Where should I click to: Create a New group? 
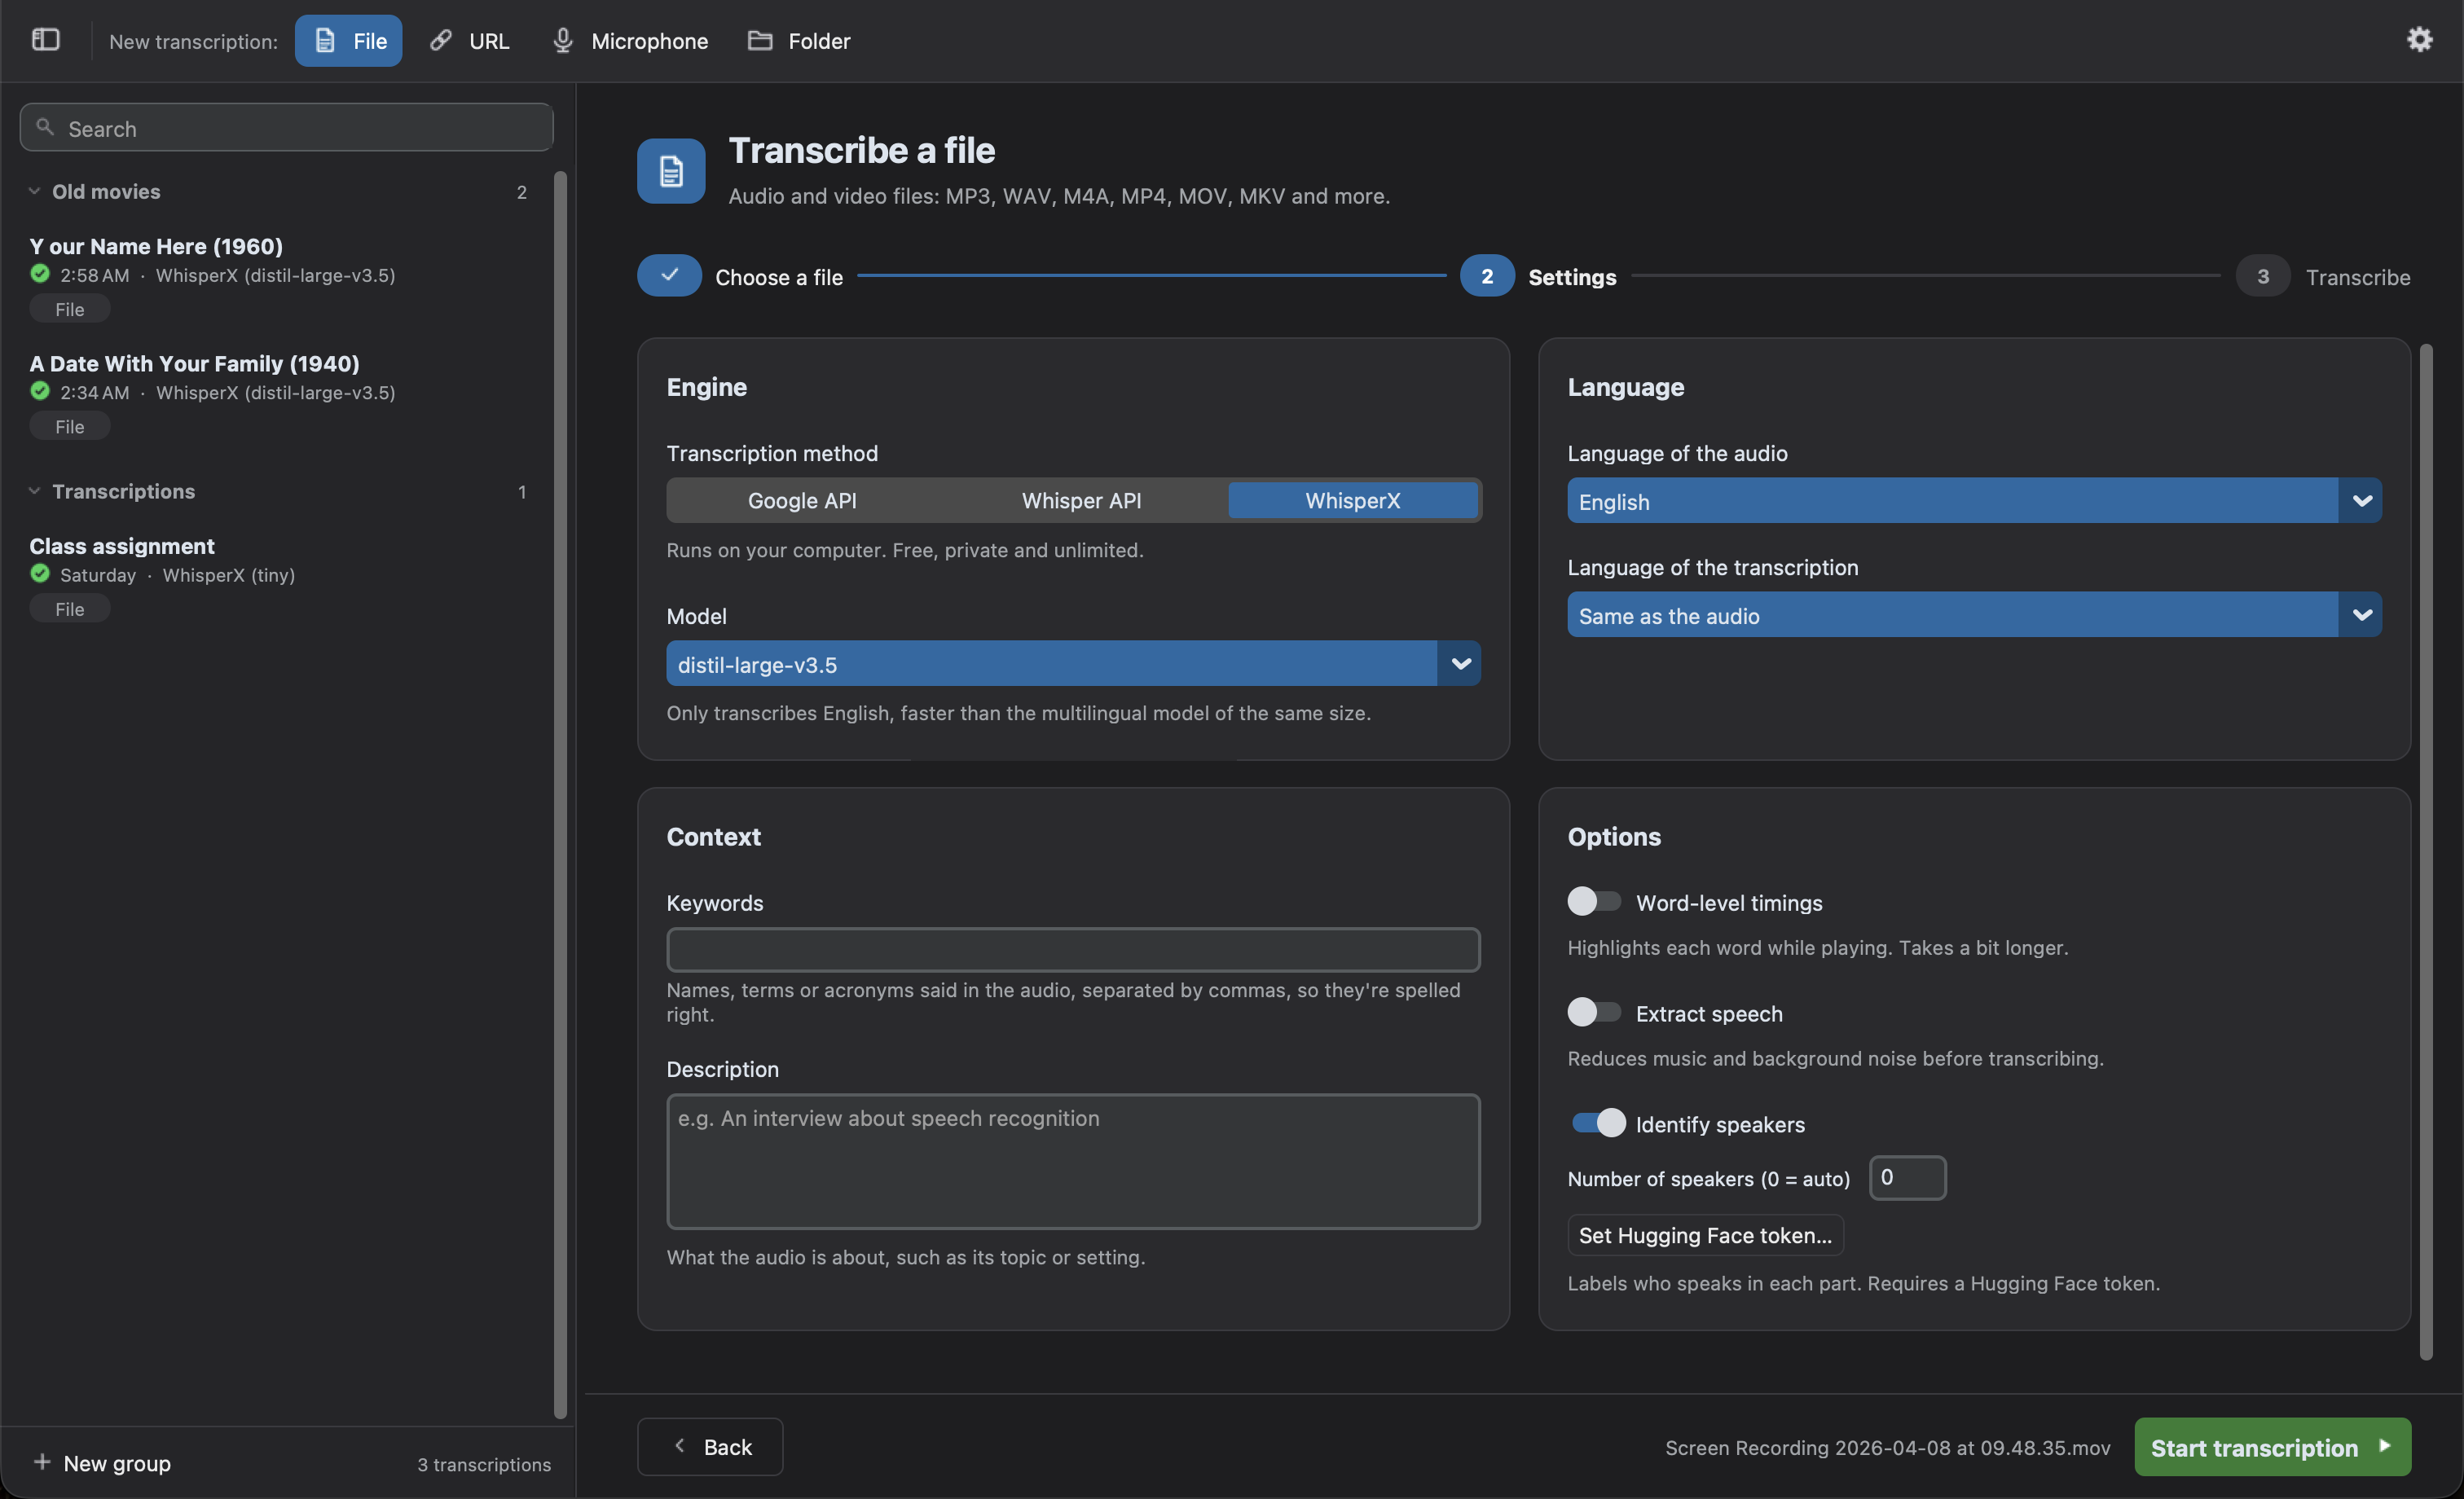(x=102, y=1463)
